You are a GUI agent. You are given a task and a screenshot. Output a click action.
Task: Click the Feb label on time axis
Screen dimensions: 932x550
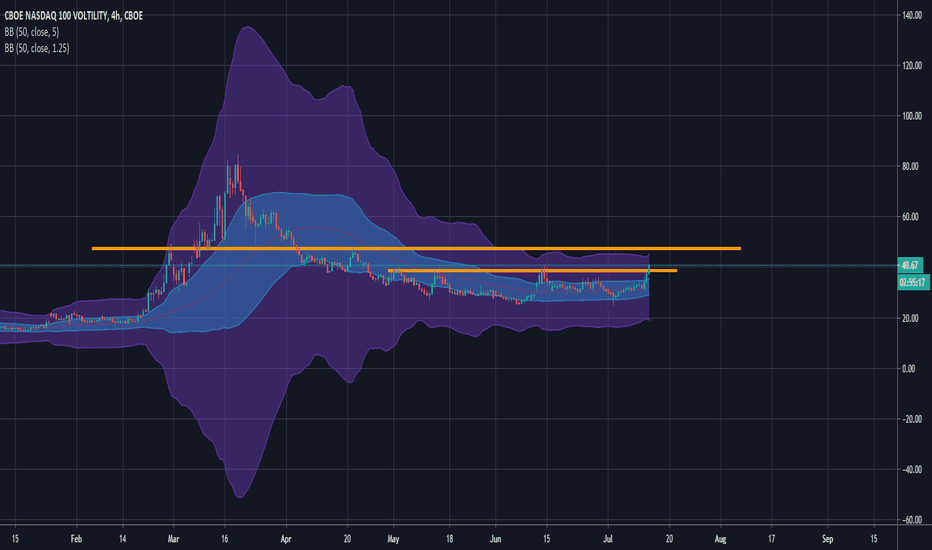coord(76,539)
